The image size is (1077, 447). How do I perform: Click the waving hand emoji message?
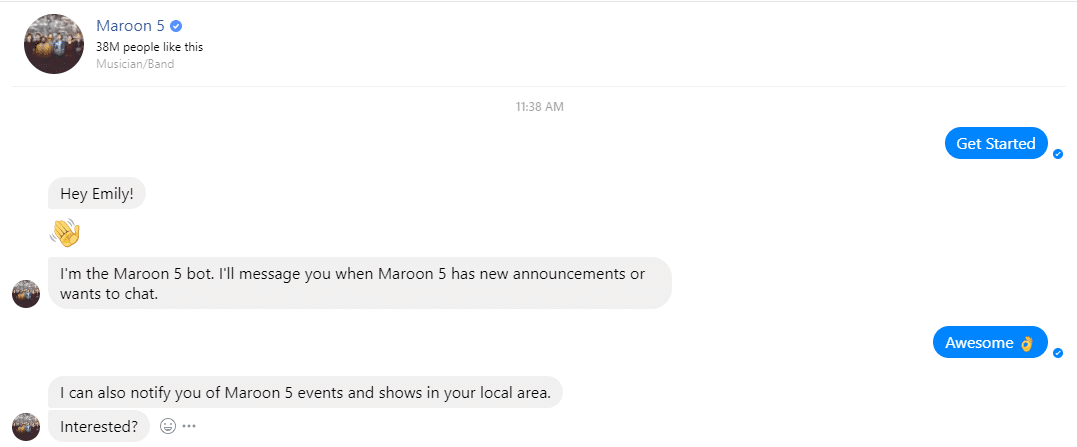pyautogui.click(x=64, y=234)
